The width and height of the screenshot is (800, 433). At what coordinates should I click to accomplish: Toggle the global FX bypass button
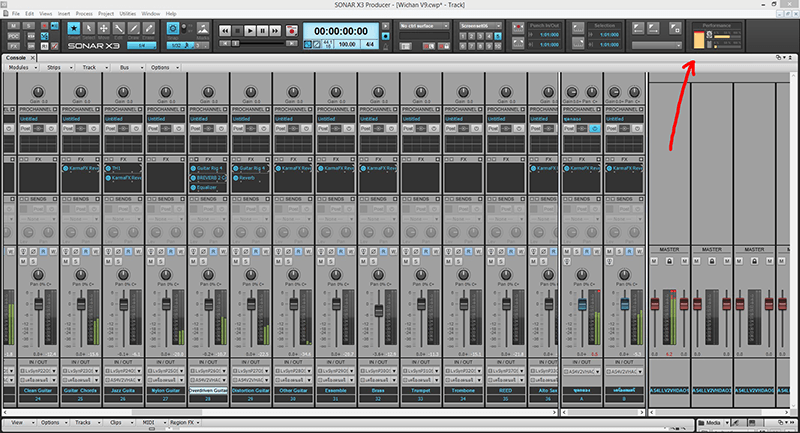tap(14, 46)
